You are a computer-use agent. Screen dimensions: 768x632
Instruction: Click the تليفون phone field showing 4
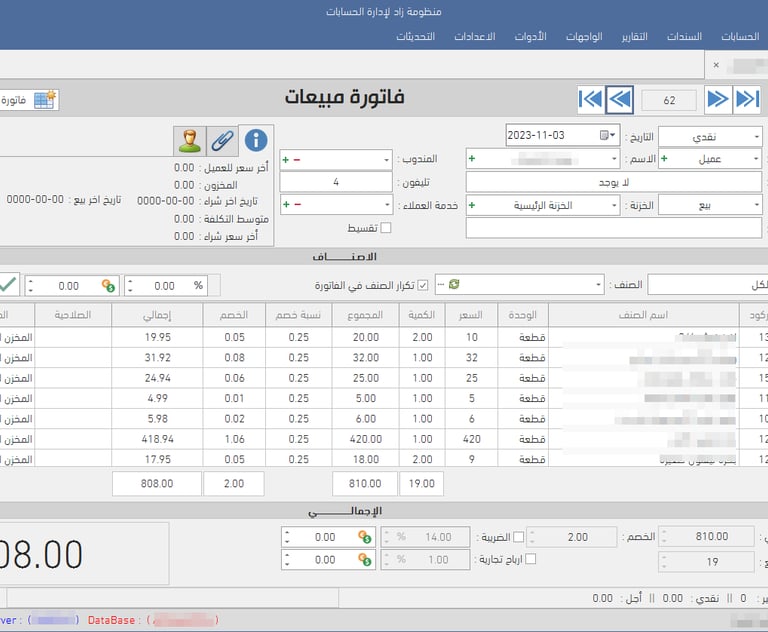[x=336, y=182]
